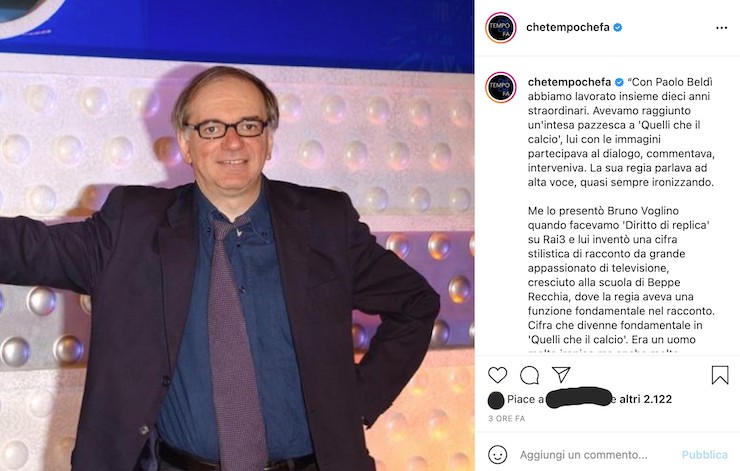
Task: Open chetempochefa username link in caption
Action: pos(569,82)
